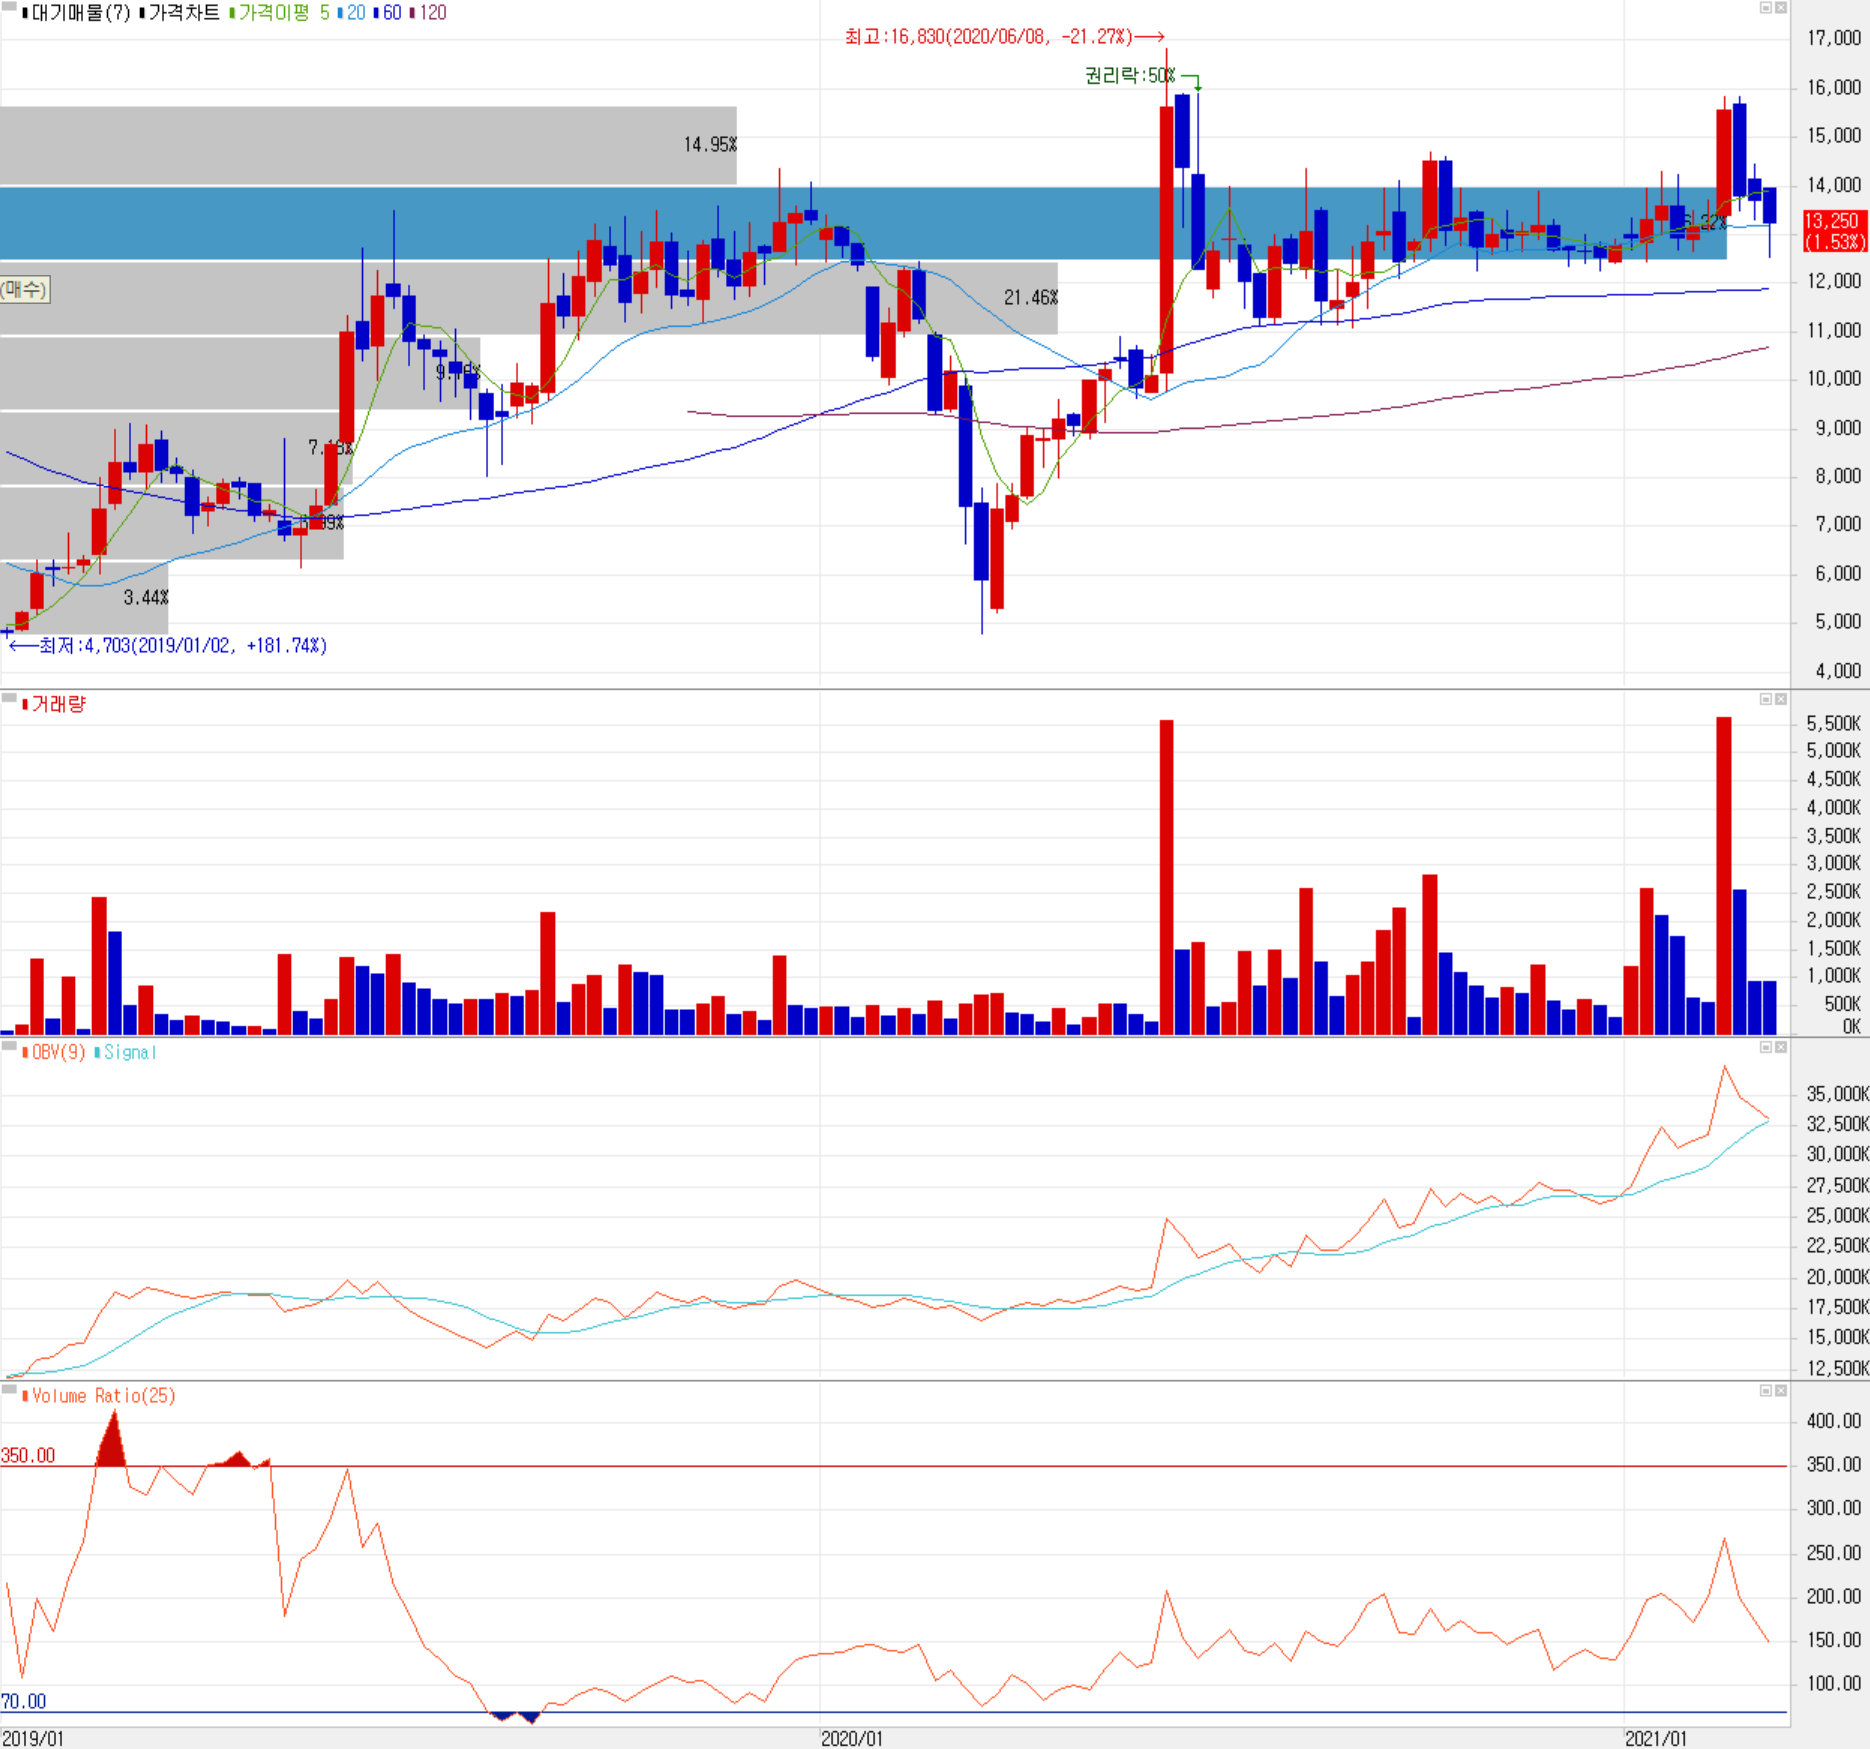The height and width of the screenshot is (1749, 1870).
Task: Click the 5,500K volume axis label
Action: click(x=1833, y=724)
